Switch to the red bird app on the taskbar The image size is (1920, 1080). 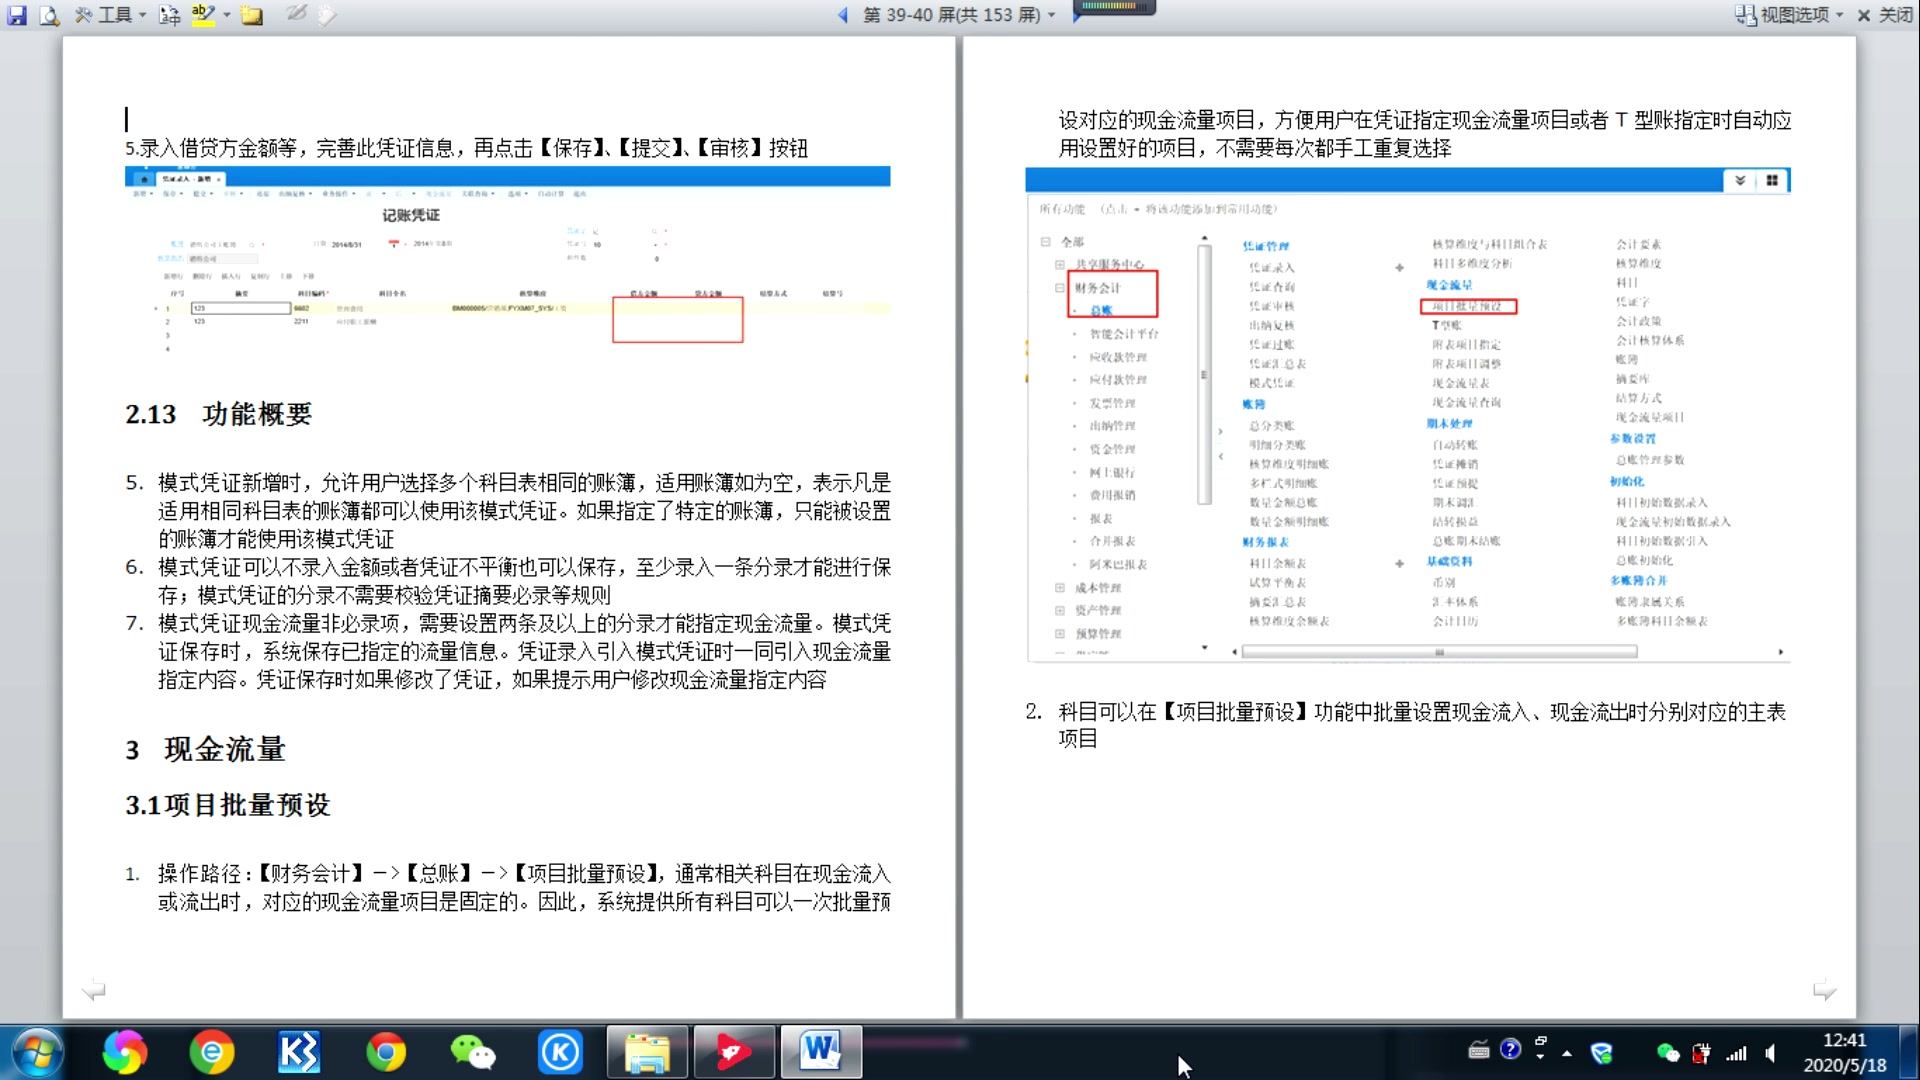click(x=734, y=1052)
